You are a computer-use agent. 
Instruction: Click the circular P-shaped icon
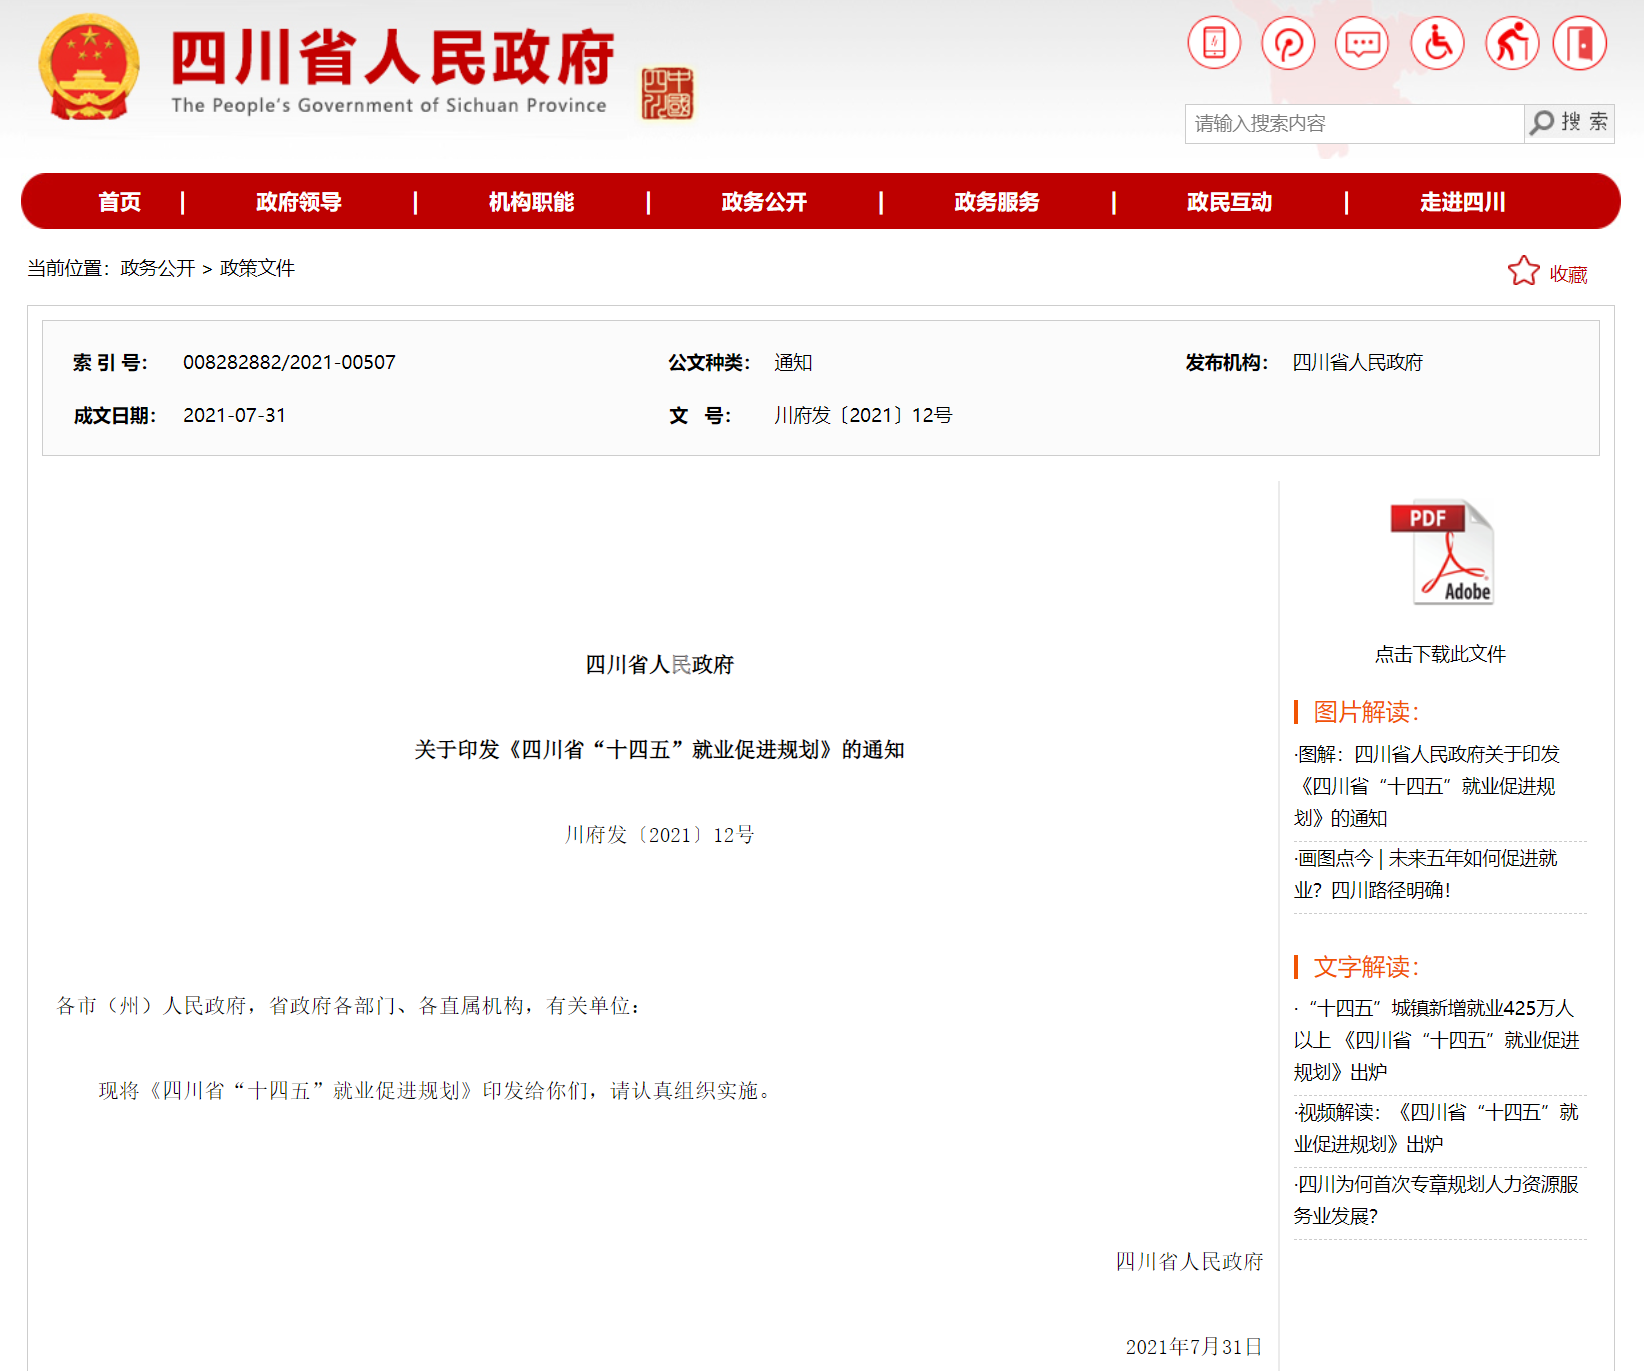click(x=1288, y=44)
